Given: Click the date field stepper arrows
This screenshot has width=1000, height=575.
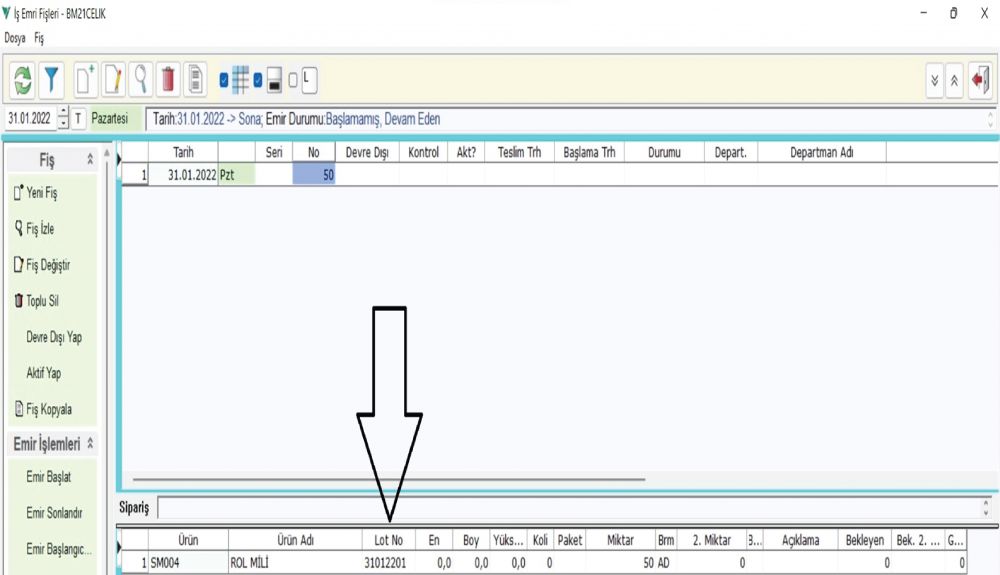Looking at the screenshot, I should point(63,119).
